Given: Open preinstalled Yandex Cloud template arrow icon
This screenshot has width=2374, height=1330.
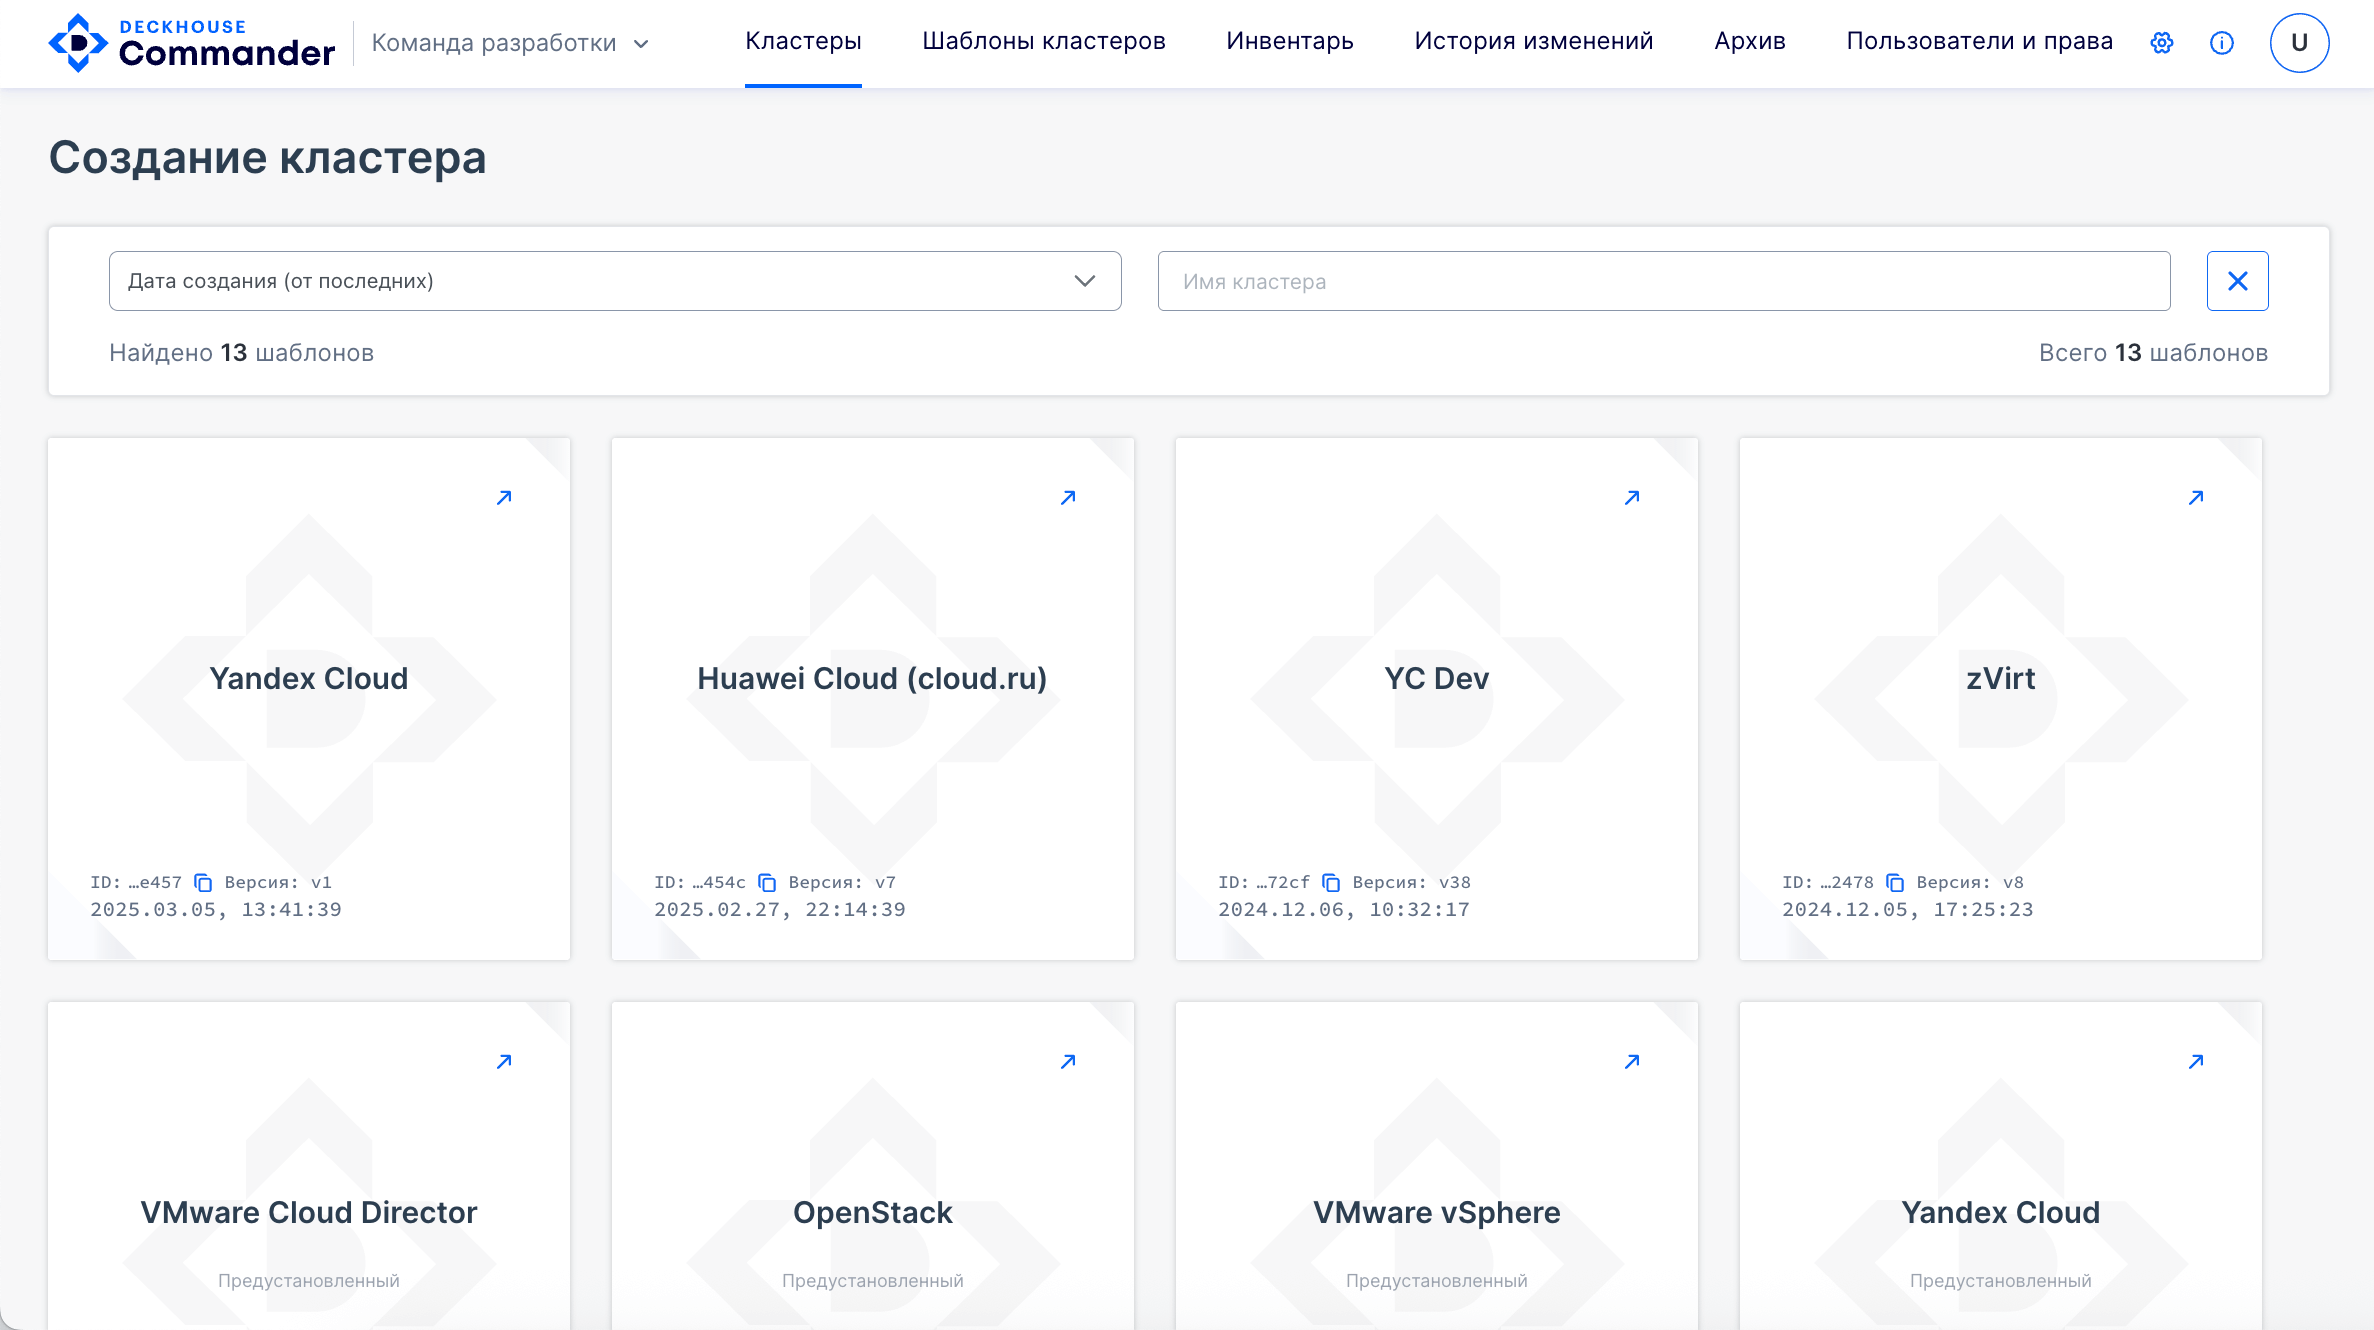Looking at the screenshot, I should [2196, 1062].
